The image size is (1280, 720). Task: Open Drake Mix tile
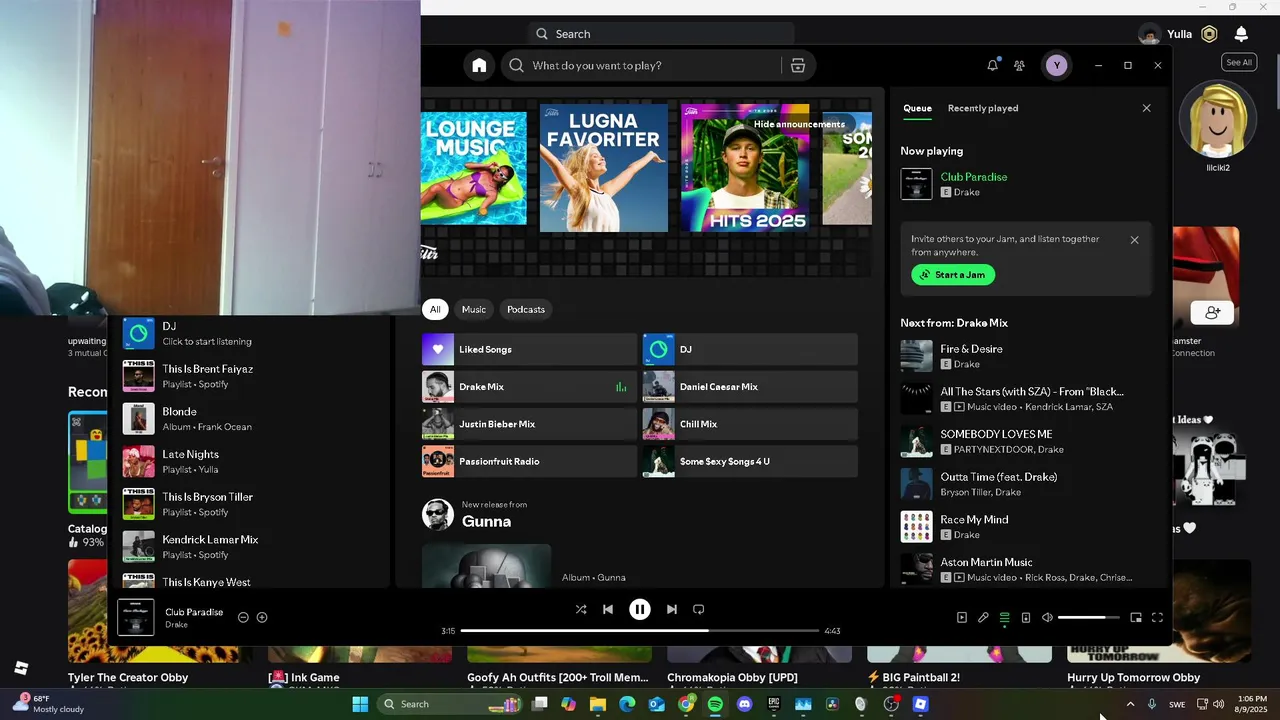(529, 387)
